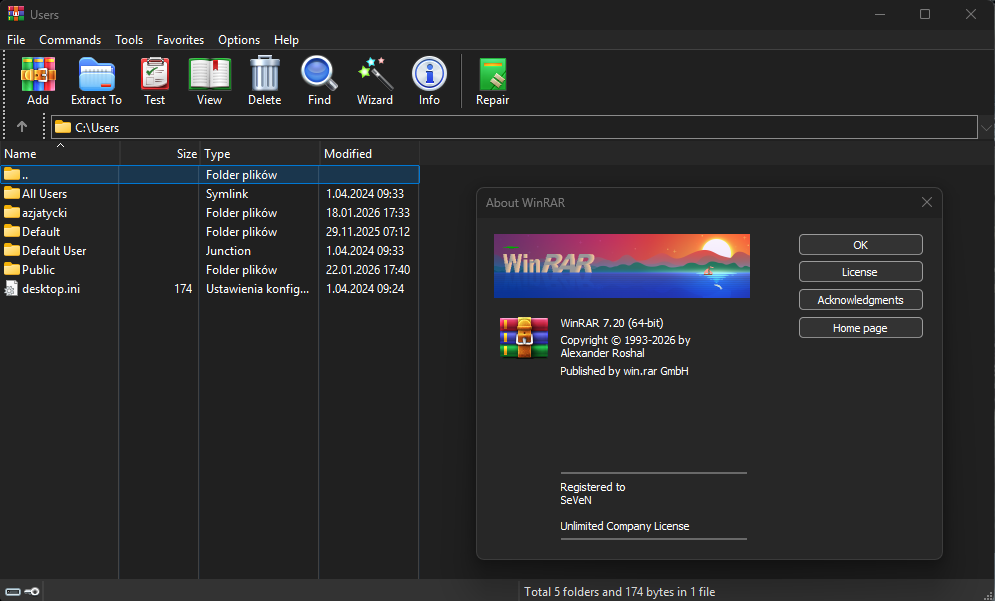
Task: Click OK in About WinRAR dialog
Action: 860,245
